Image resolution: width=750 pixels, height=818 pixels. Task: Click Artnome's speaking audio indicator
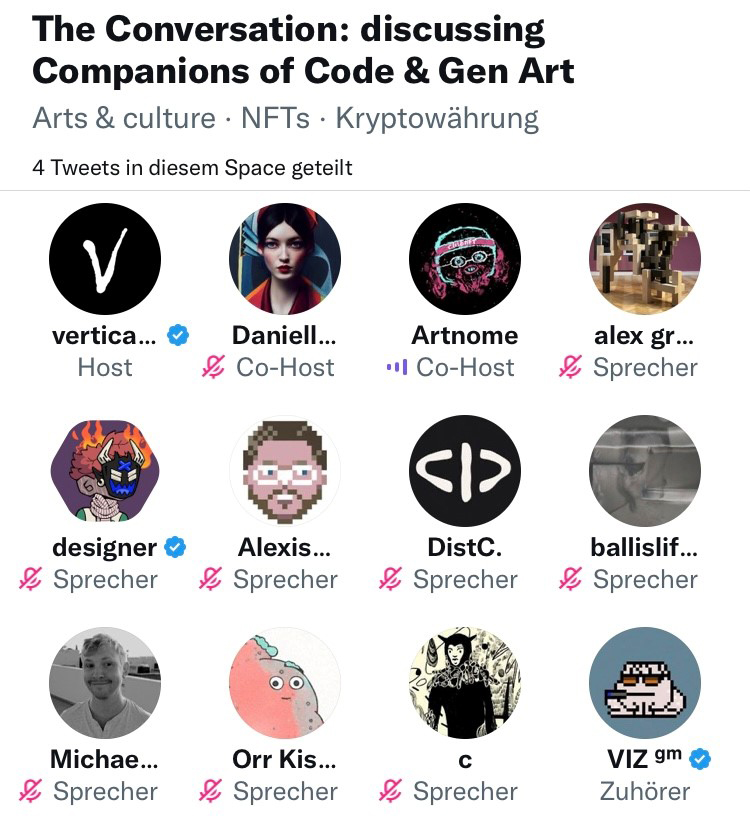coord(397,368)
